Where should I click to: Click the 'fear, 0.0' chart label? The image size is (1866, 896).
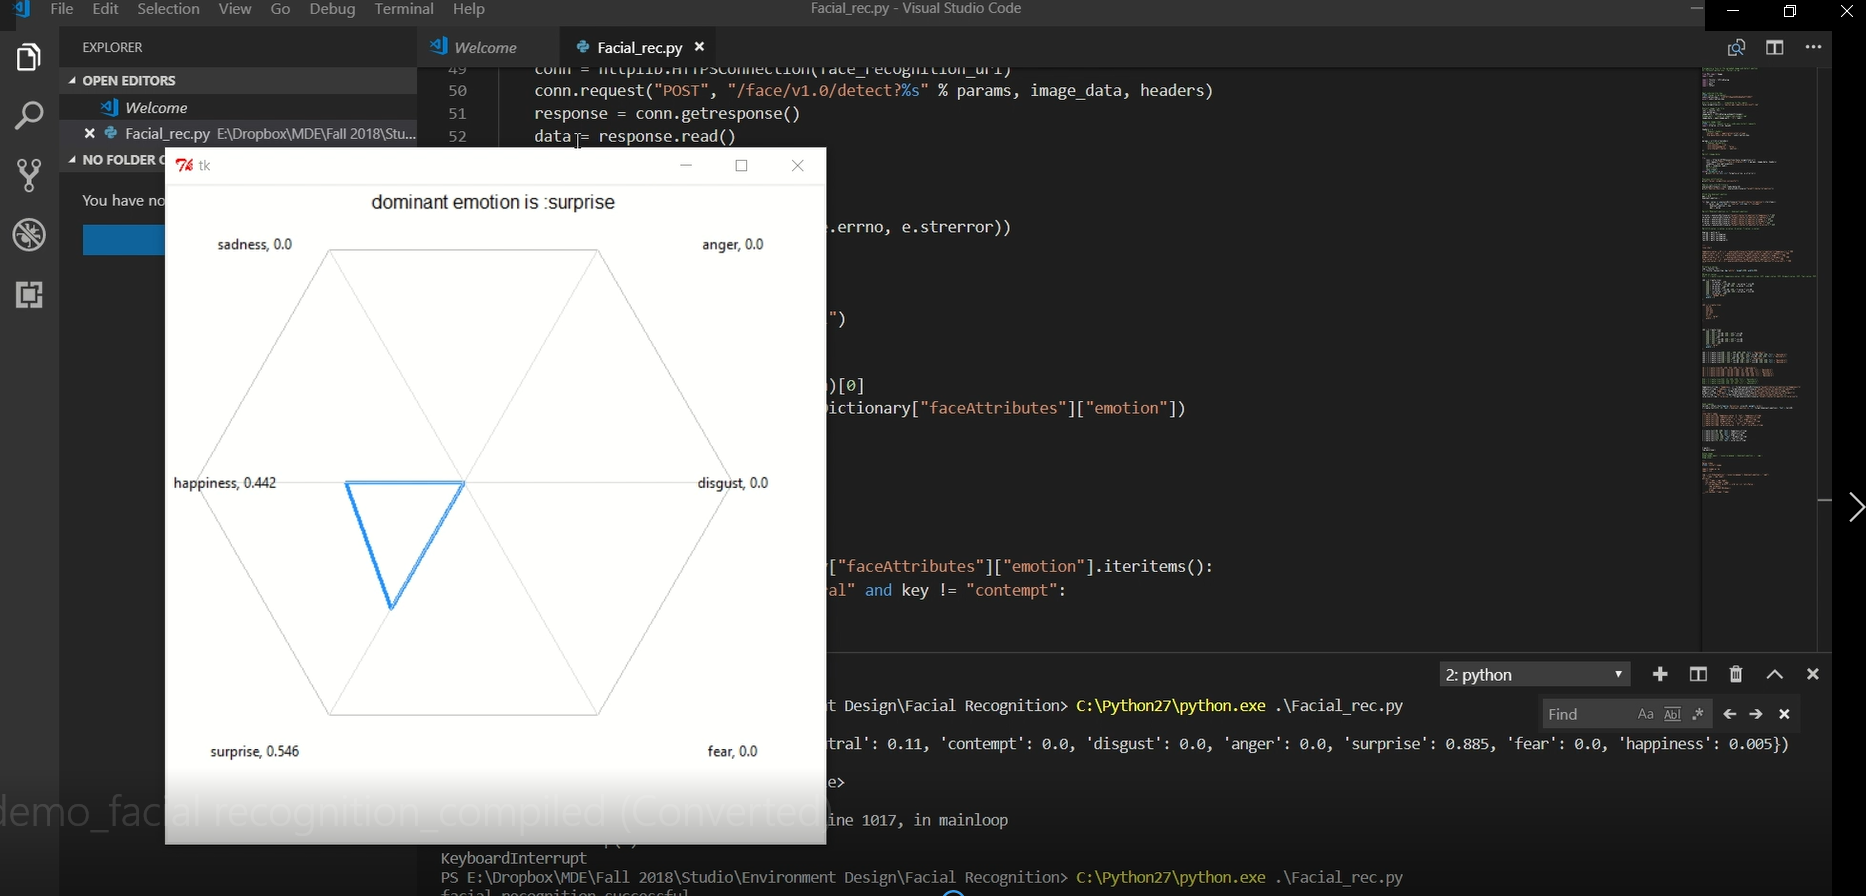click(733, 751)
